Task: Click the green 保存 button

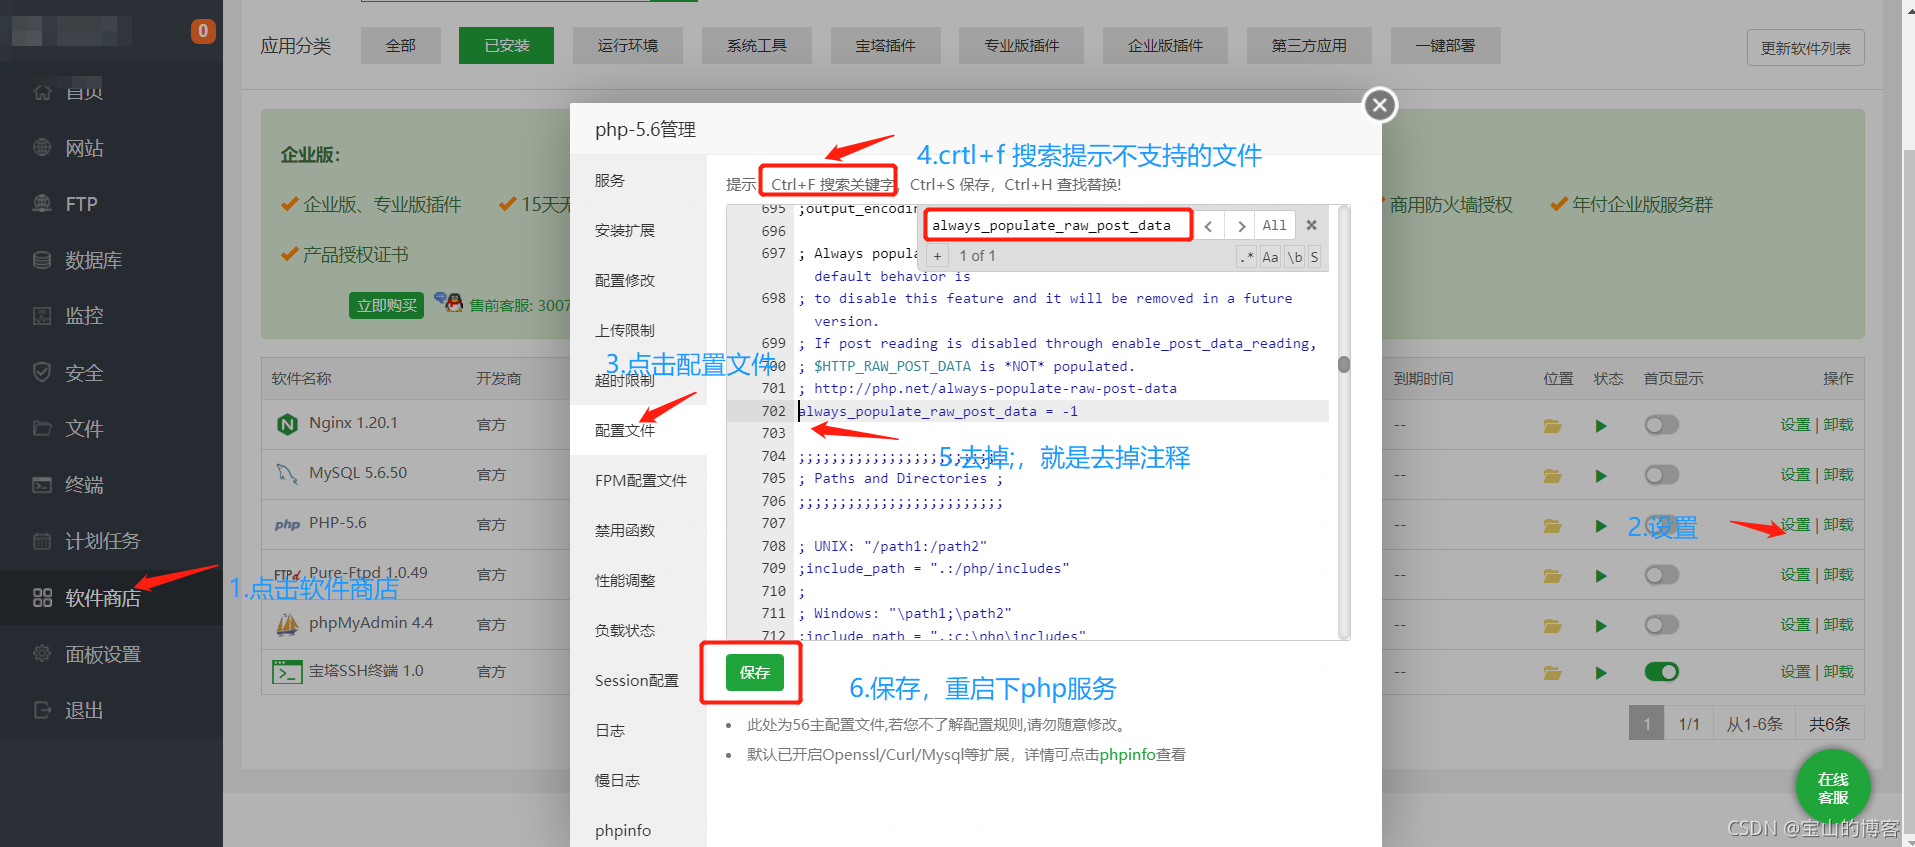Action: point(754,673)
